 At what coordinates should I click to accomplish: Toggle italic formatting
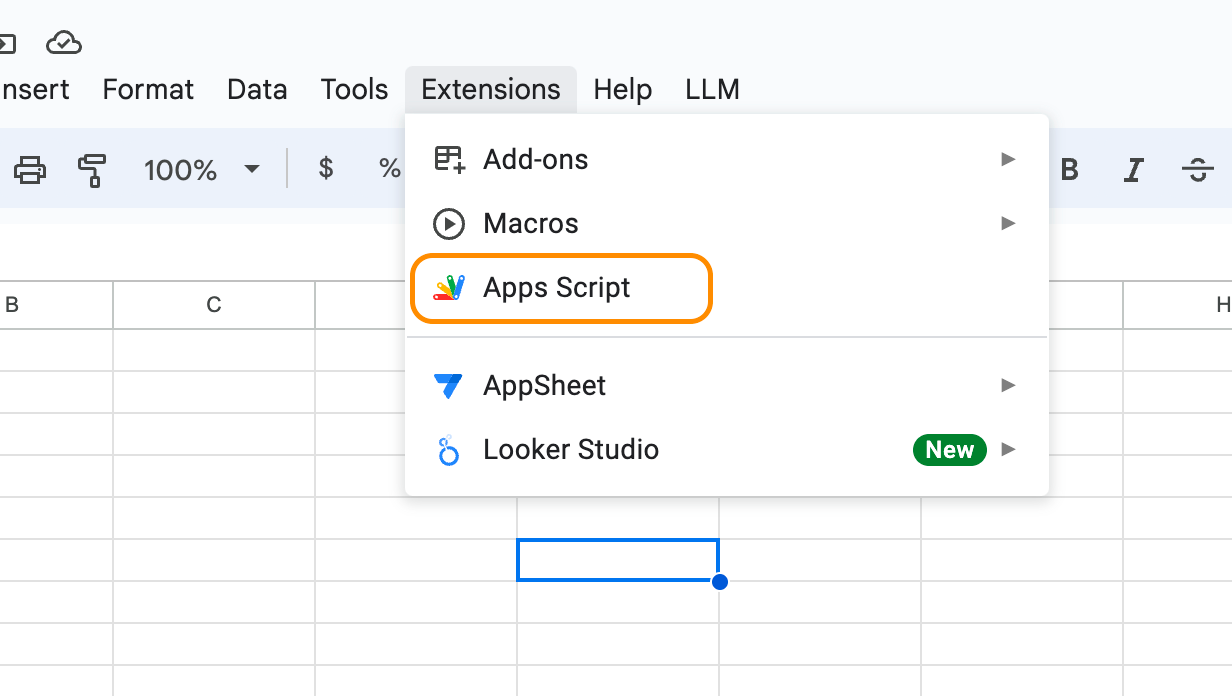(x=1133, y=170)
